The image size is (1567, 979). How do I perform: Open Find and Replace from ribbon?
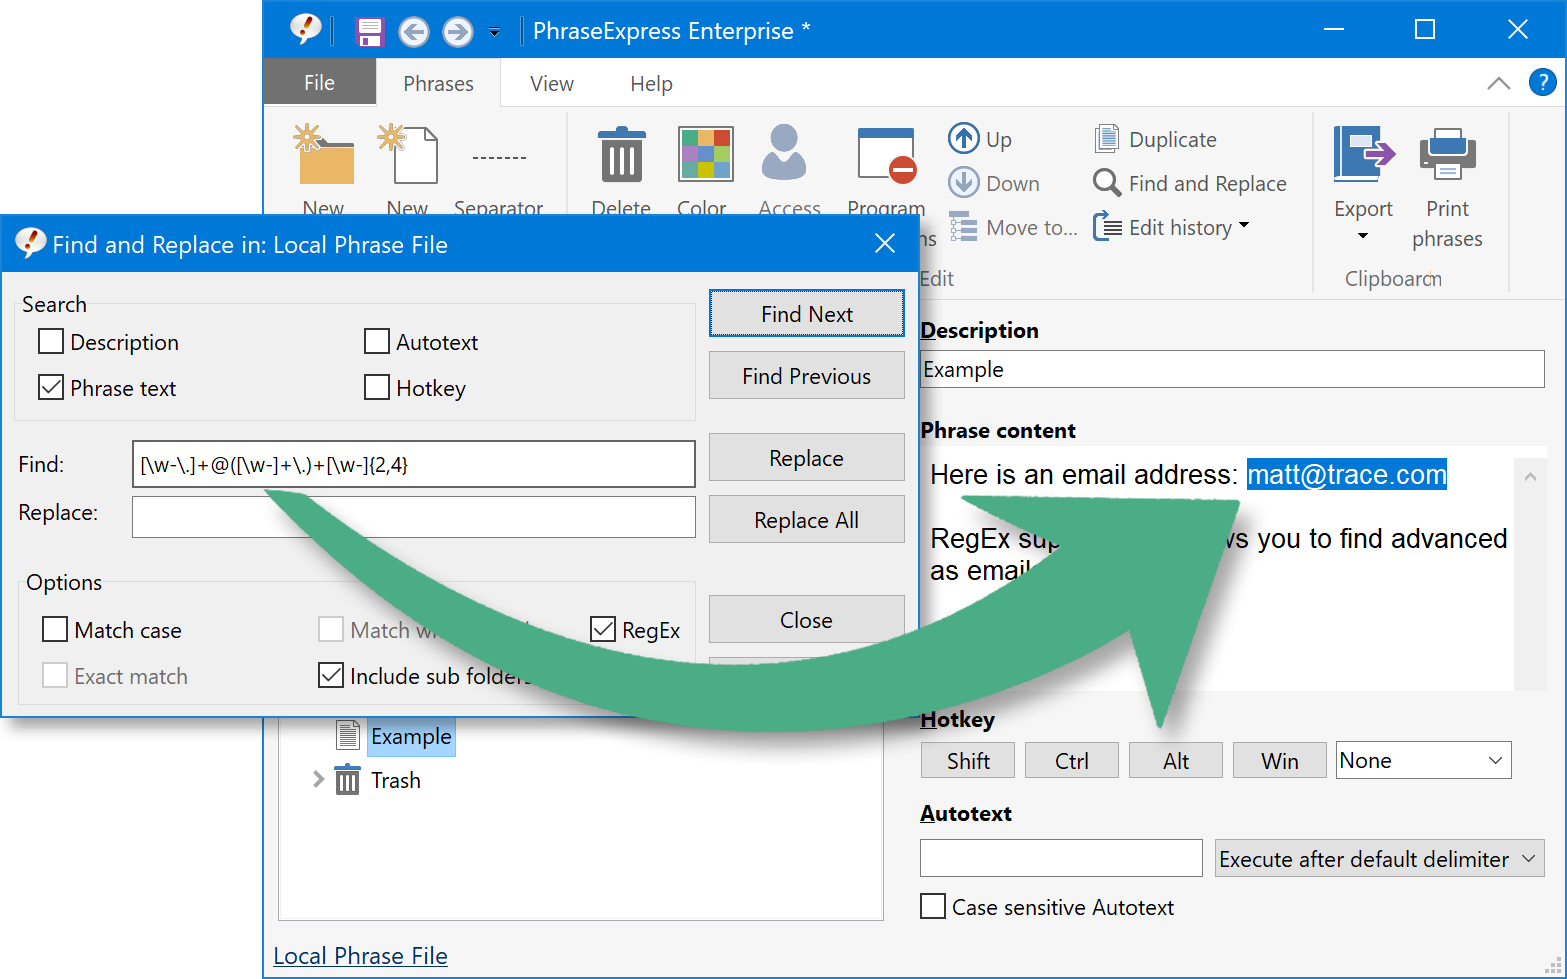1189,183
